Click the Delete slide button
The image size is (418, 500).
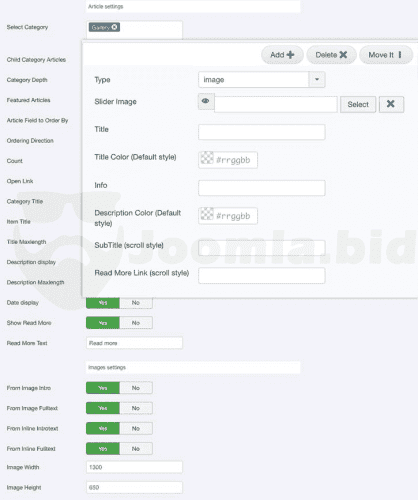(331, 55)
